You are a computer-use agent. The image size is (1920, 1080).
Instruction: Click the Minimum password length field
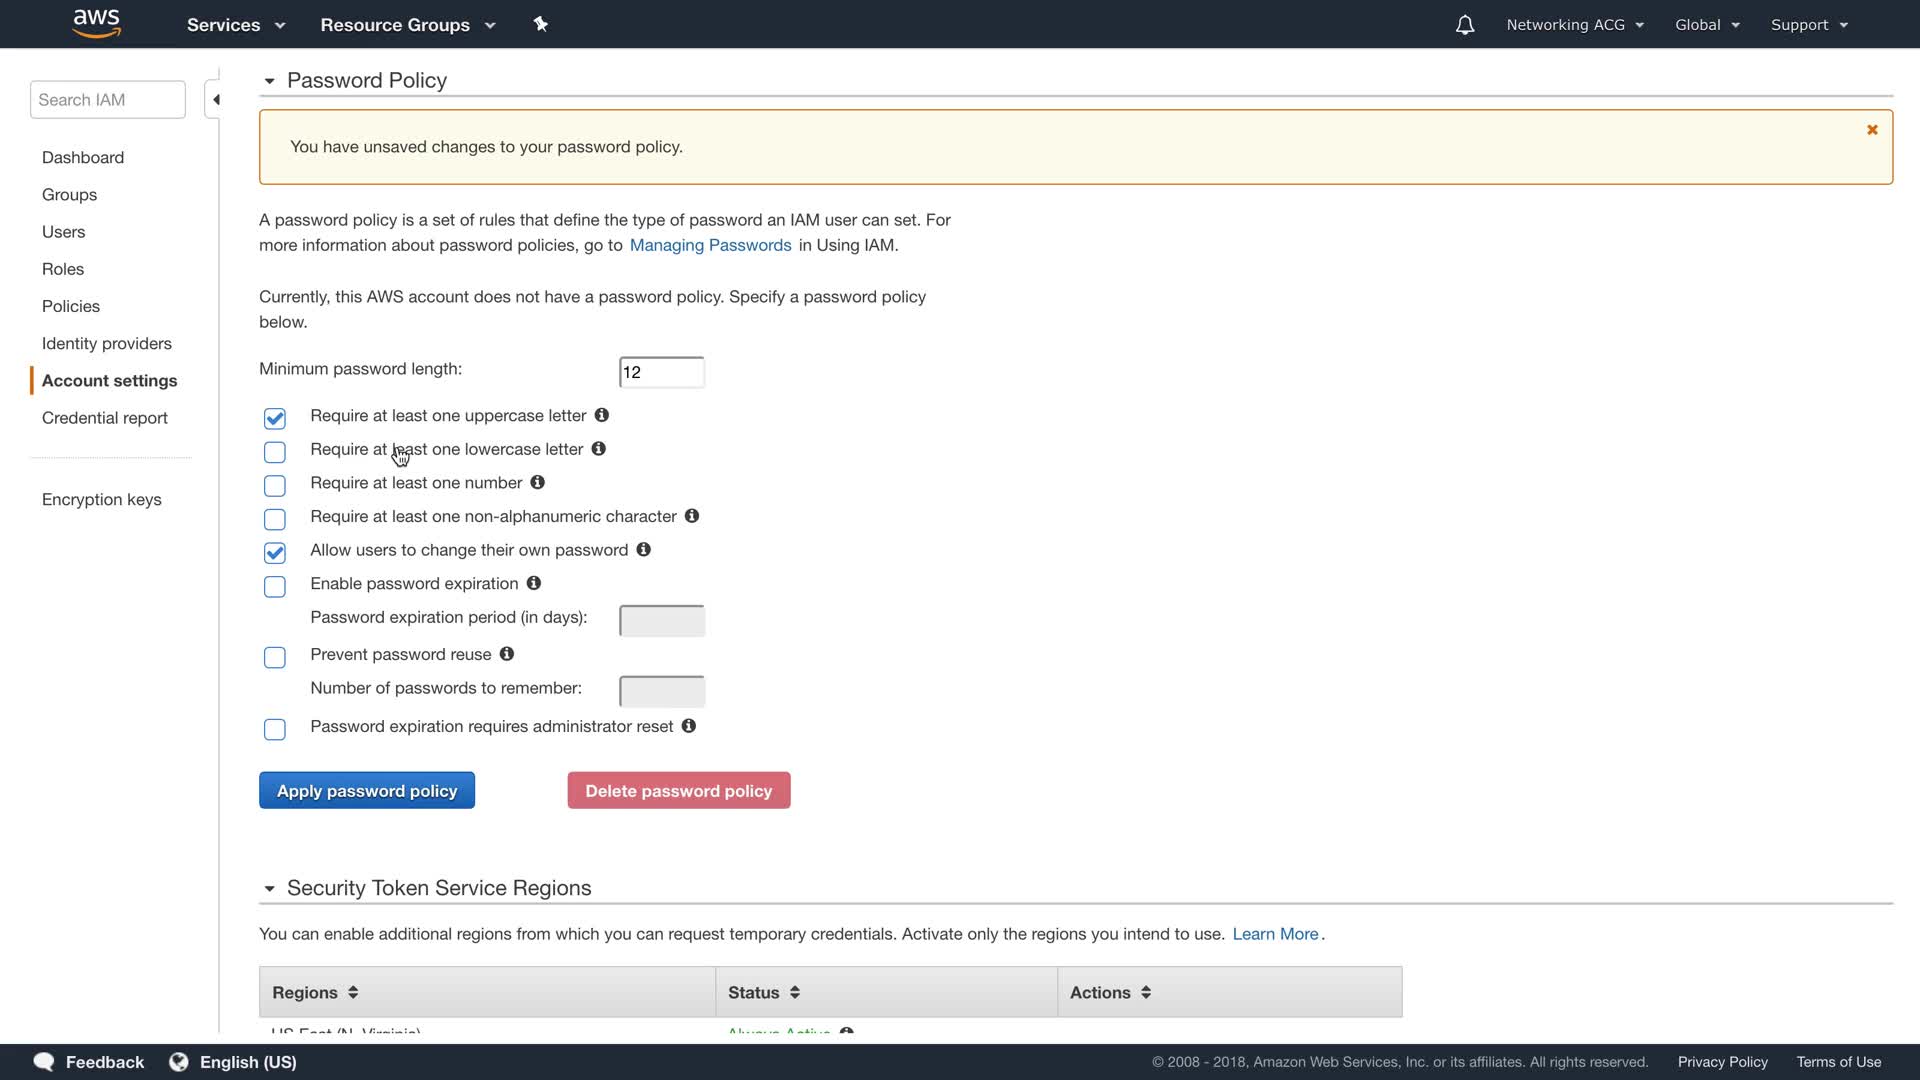[662, 372]
